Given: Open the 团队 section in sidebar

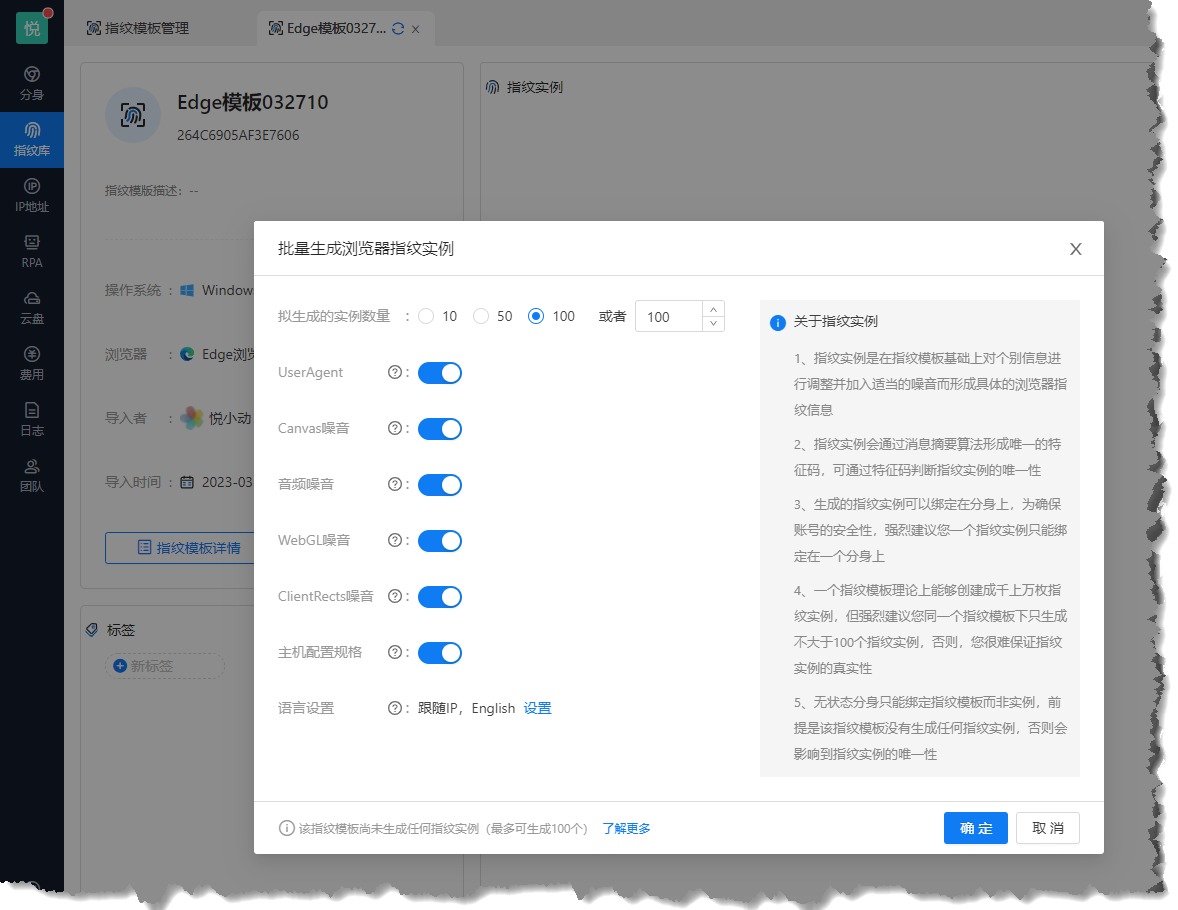Looking at the screenshot, I should click(32, 476).
